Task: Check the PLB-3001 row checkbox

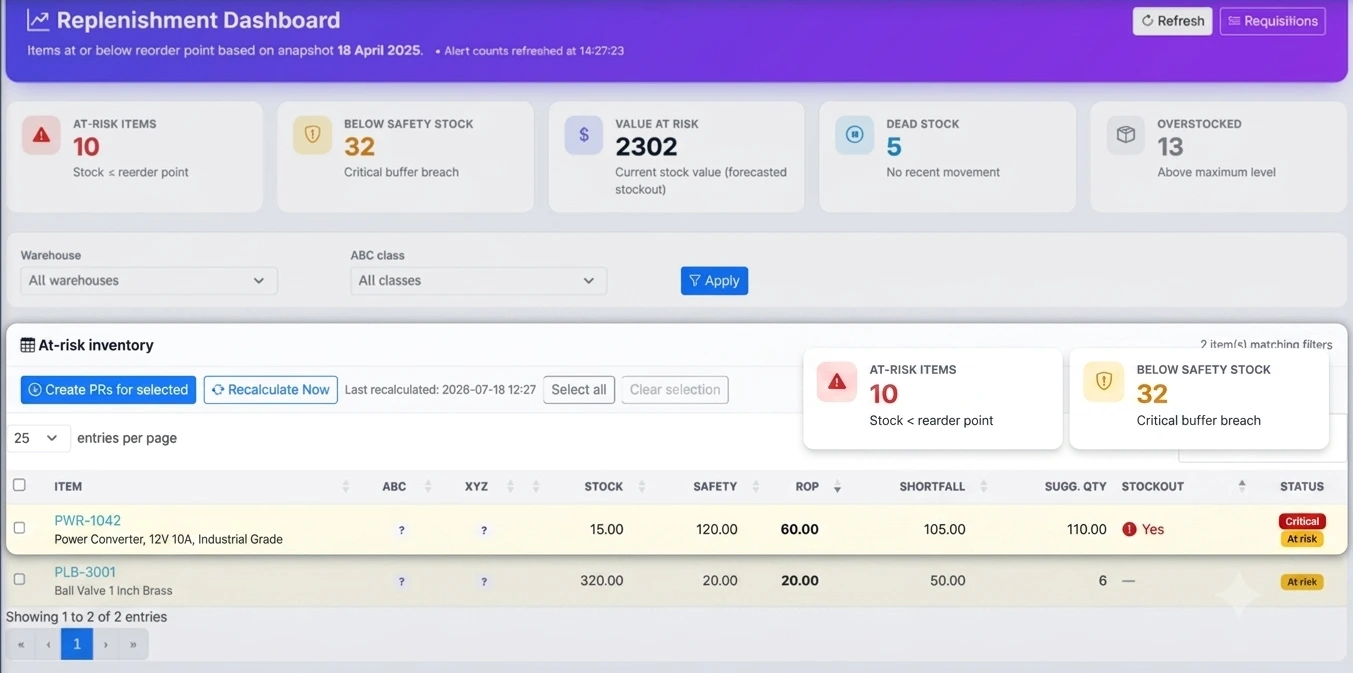Action: point(19,578)
